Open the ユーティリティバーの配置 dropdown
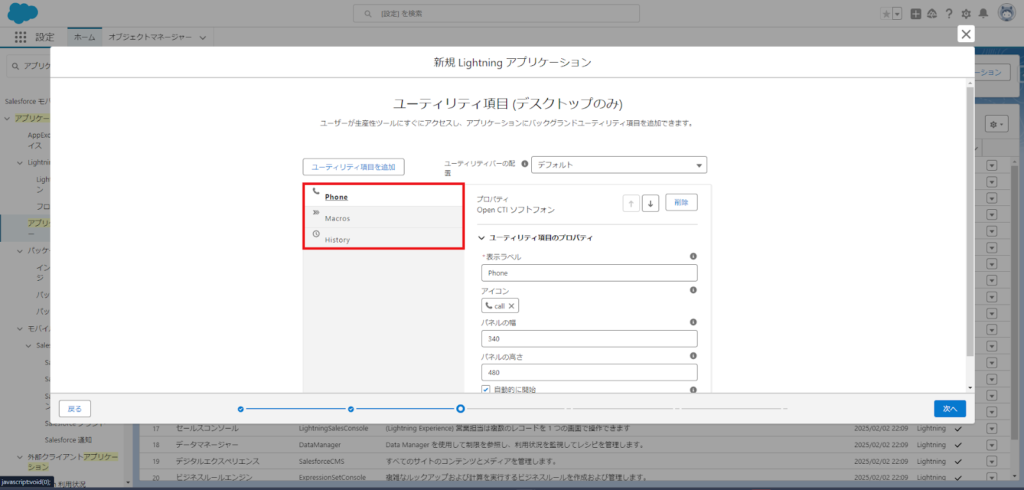 click(x=619, y=165)
